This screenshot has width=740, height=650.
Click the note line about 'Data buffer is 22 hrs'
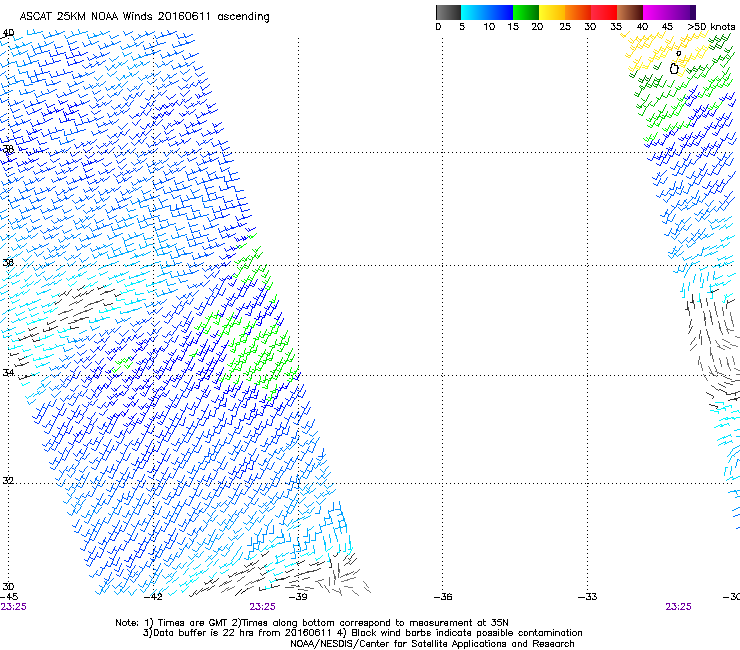point(362,633)
